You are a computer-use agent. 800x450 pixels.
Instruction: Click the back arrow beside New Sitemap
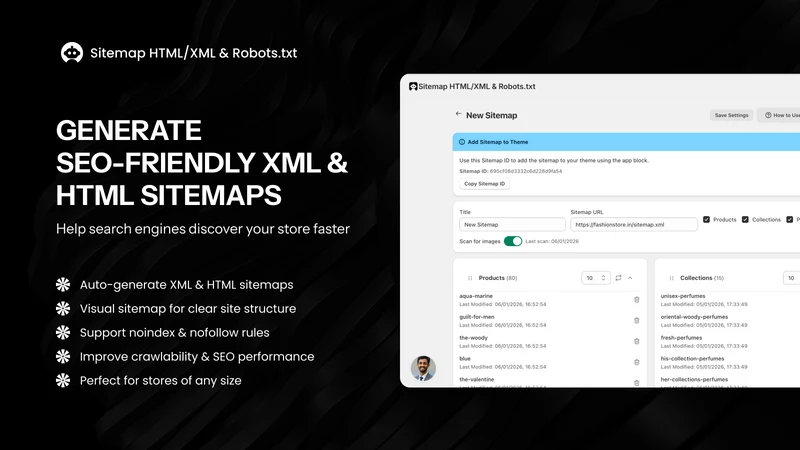(x=458, y=114)
